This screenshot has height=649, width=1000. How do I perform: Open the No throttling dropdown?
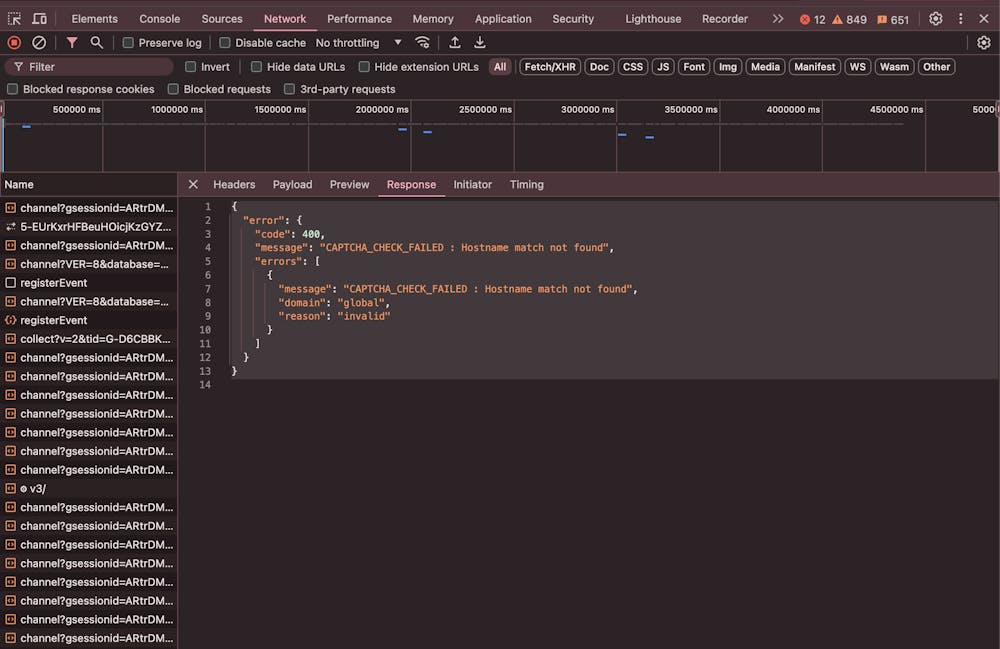coord(358,43)
